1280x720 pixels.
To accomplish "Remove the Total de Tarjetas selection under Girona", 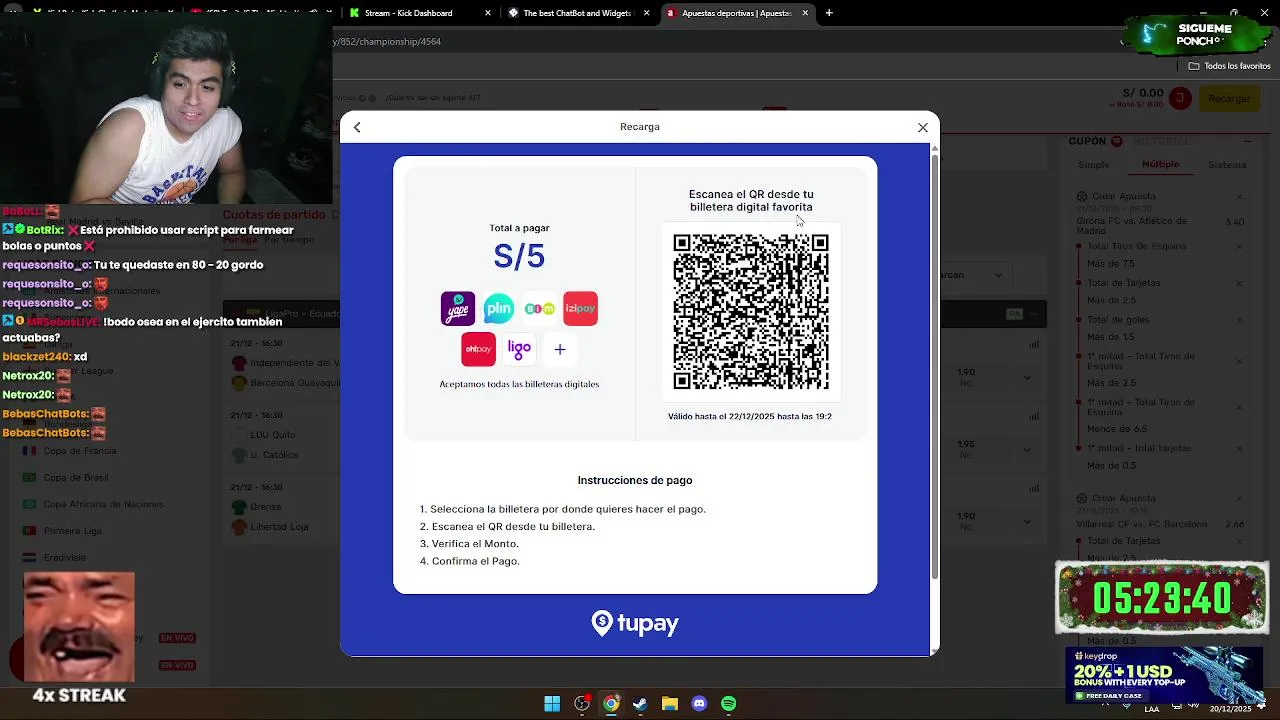I will point(1239,283).
